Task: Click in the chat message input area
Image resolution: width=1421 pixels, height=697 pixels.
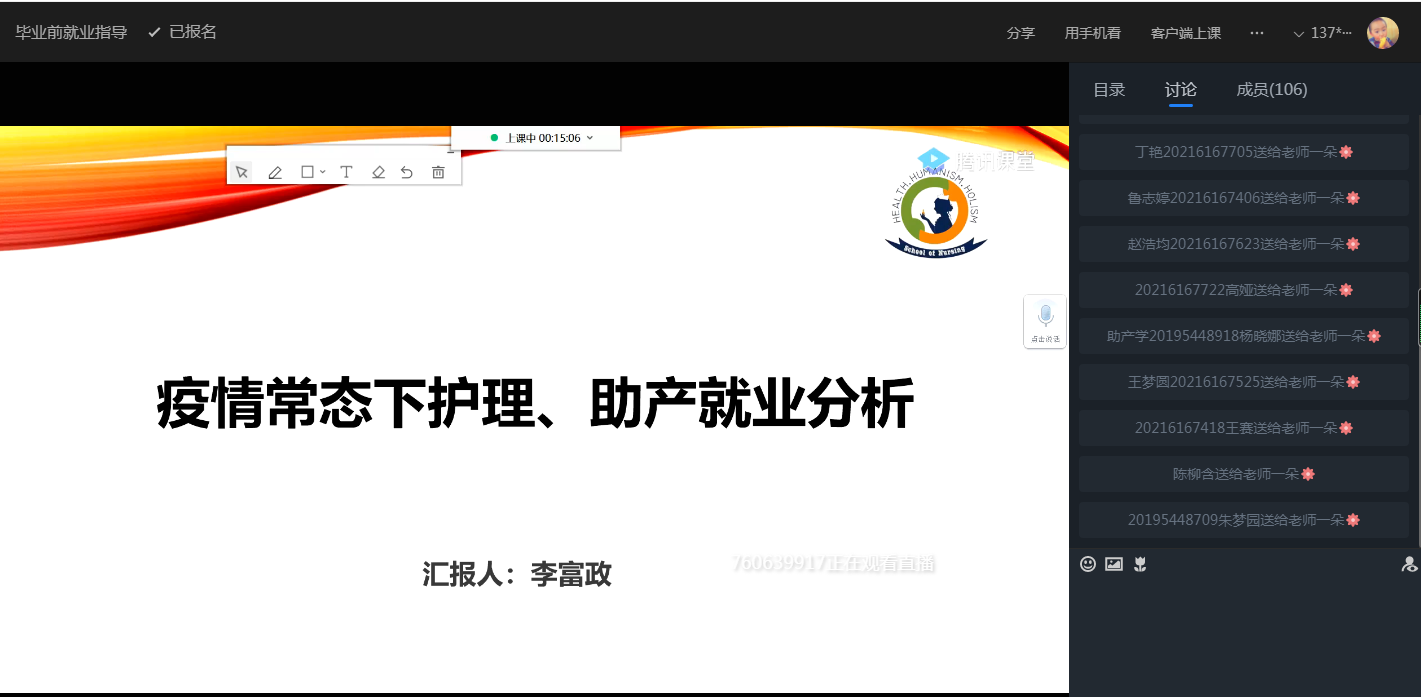Action: (x=1245, y=630)
